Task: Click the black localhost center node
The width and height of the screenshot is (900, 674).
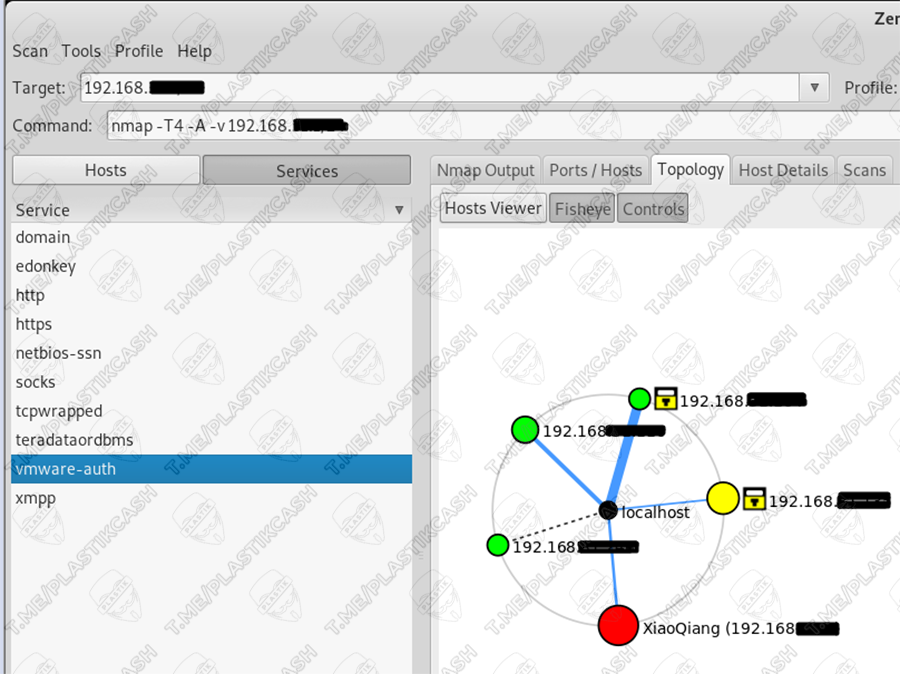Action: [x=607, y=511]
